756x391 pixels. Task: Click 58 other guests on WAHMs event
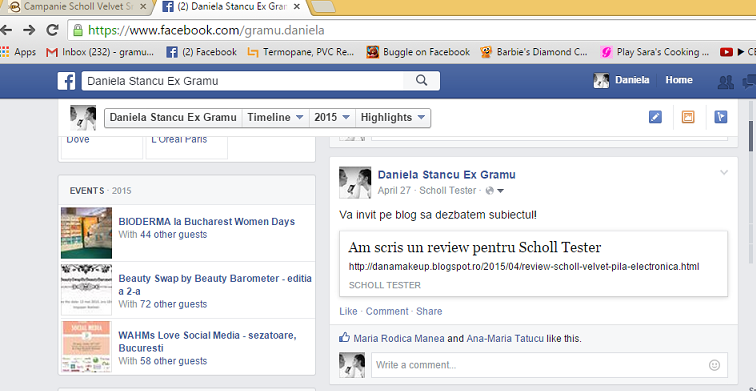(x=174, y=361)
